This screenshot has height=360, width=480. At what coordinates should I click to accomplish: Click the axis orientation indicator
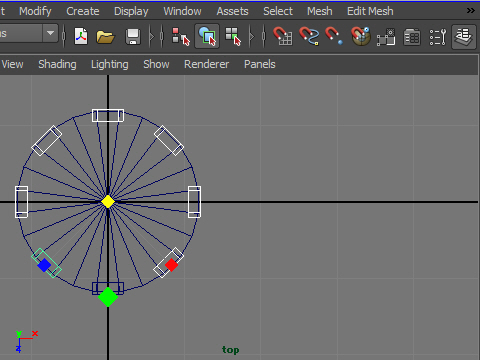[x=26, y=341]
